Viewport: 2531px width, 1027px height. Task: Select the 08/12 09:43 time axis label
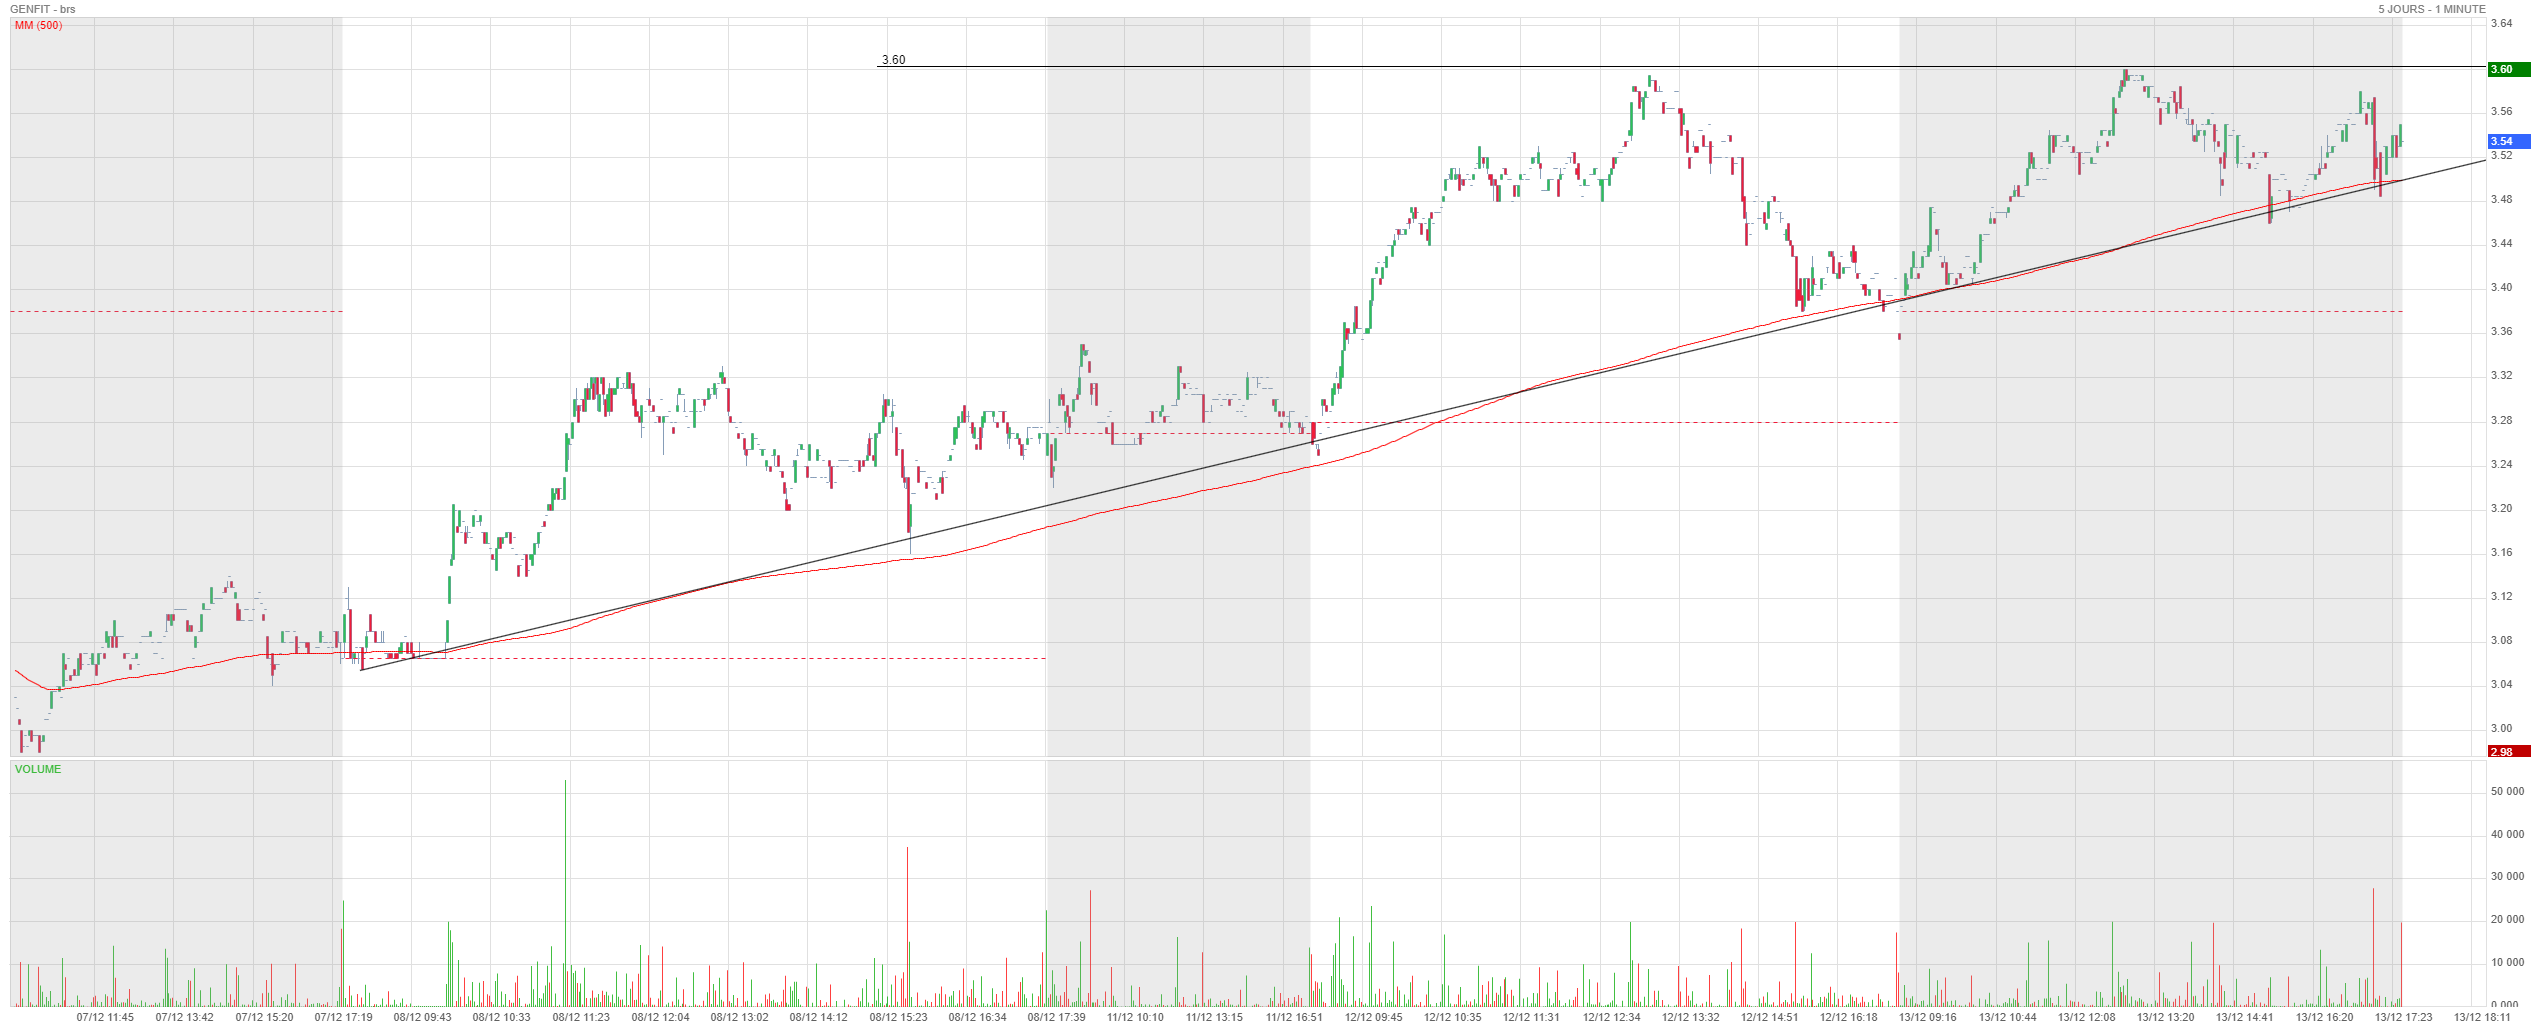pos(422,1017)
